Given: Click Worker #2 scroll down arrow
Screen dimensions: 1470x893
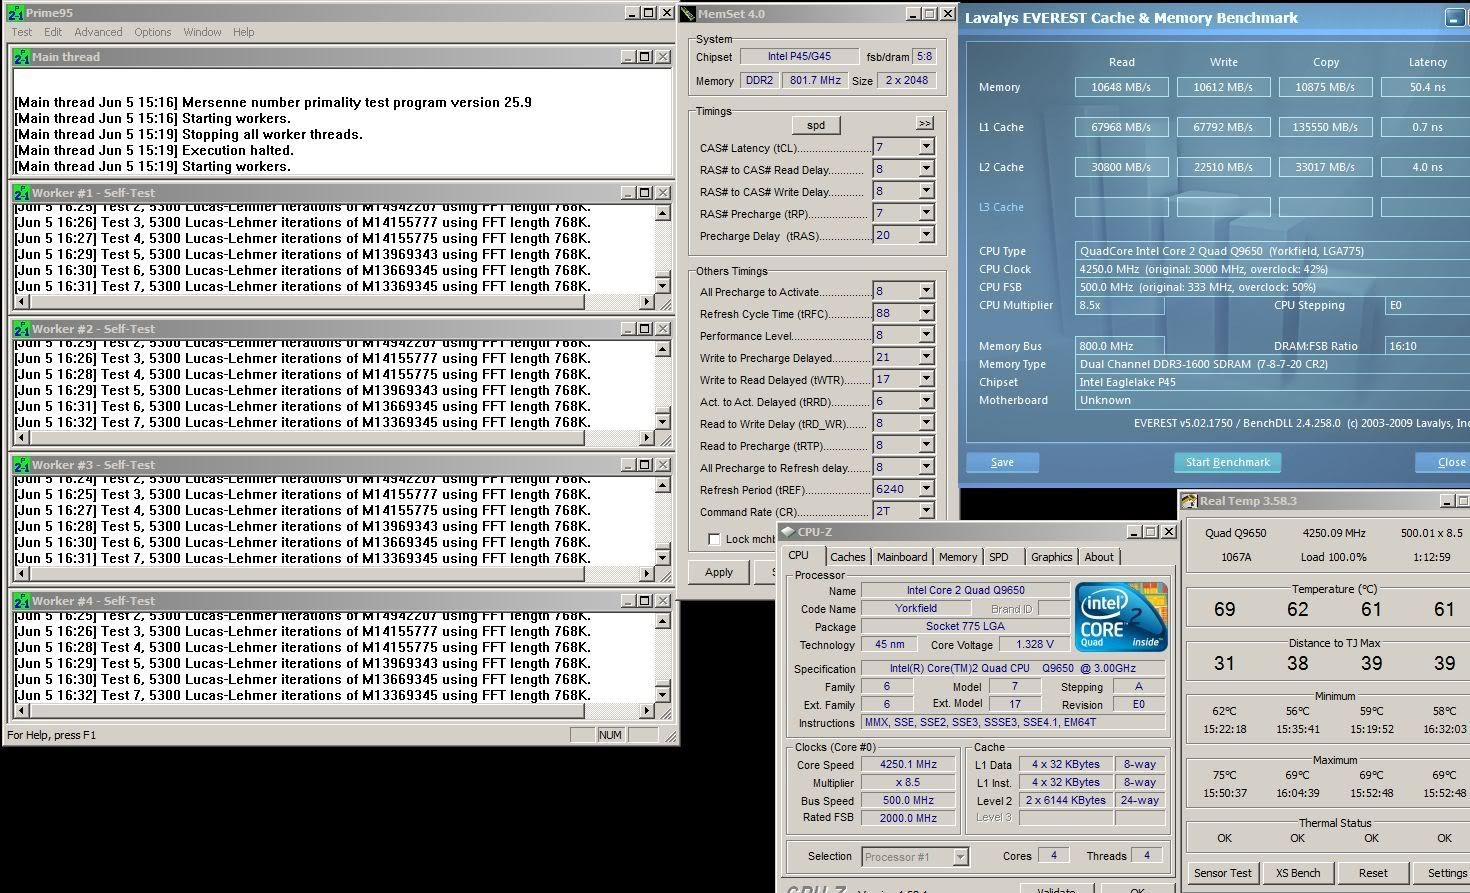Looking at the screenshot, I should click(x=662, y=422).
